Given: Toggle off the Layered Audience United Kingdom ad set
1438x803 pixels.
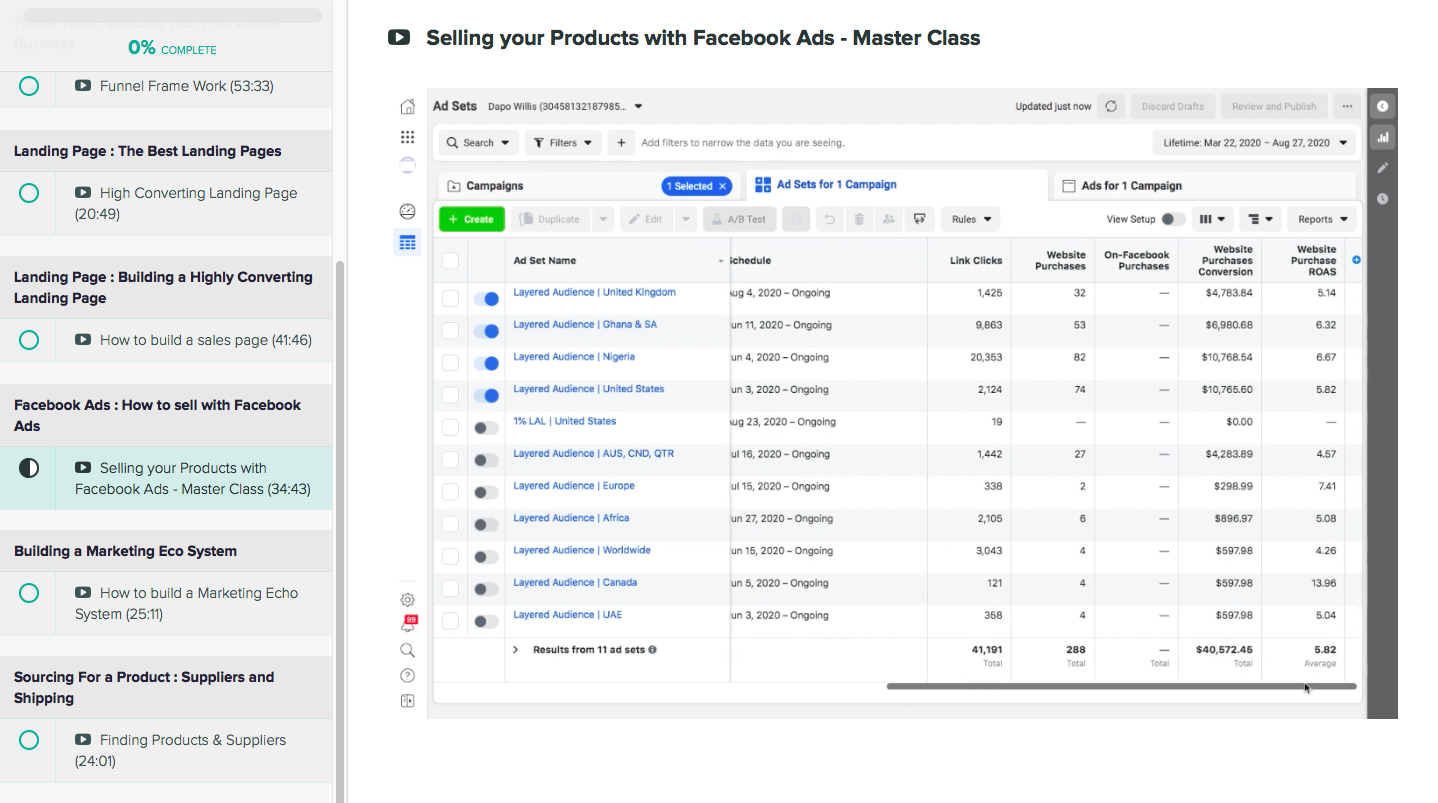Looking at the screenshot, I should (x=486, y=298).
